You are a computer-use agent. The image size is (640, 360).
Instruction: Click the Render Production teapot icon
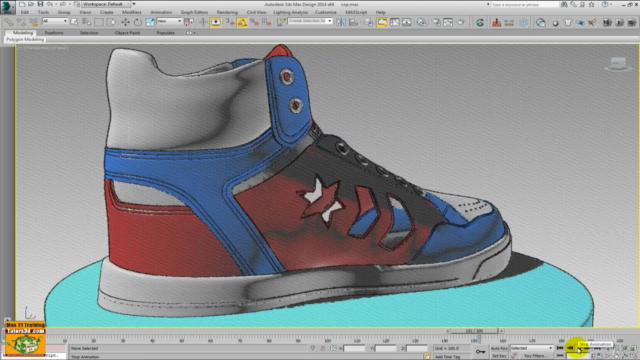pos(460,22)
